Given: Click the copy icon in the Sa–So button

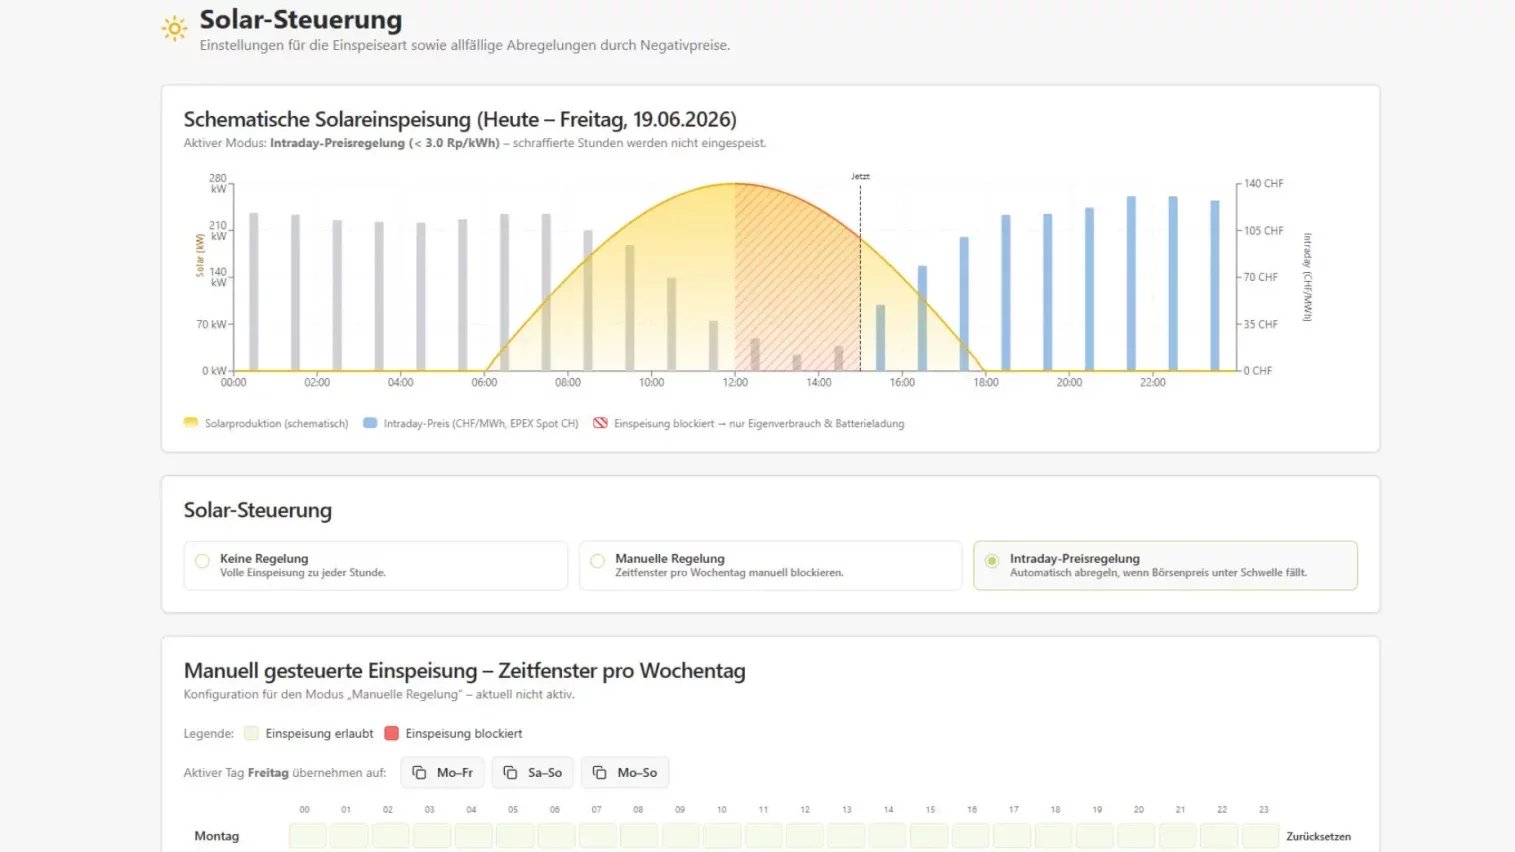Looking at the screenshot, I should tap(510, 773).
